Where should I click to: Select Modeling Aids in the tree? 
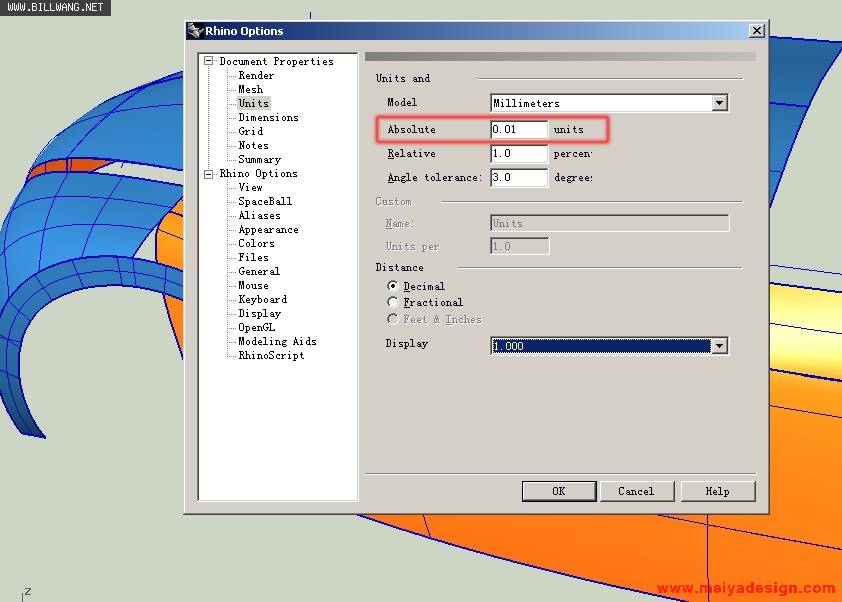277,341
